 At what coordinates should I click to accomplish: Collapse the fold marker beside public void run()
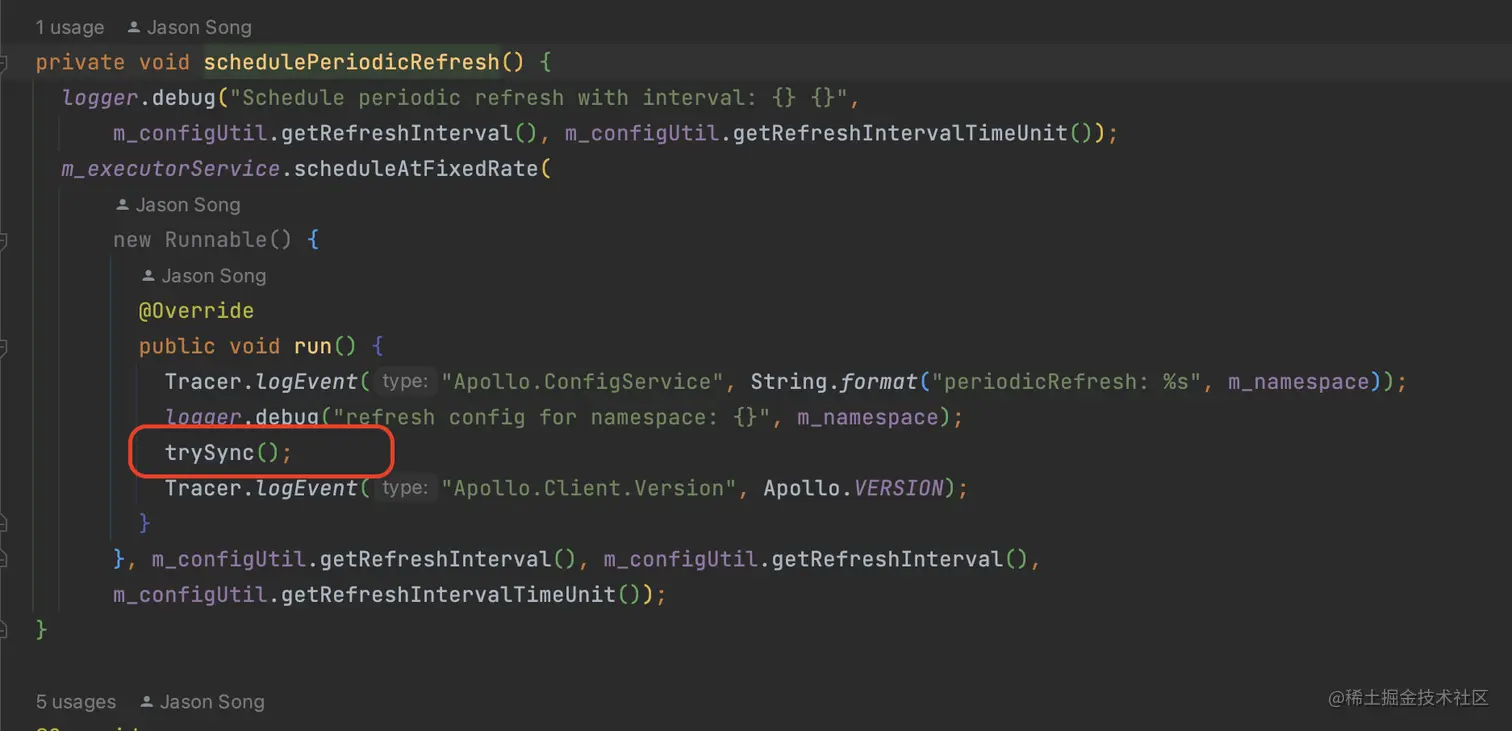(x=4, y=347)
